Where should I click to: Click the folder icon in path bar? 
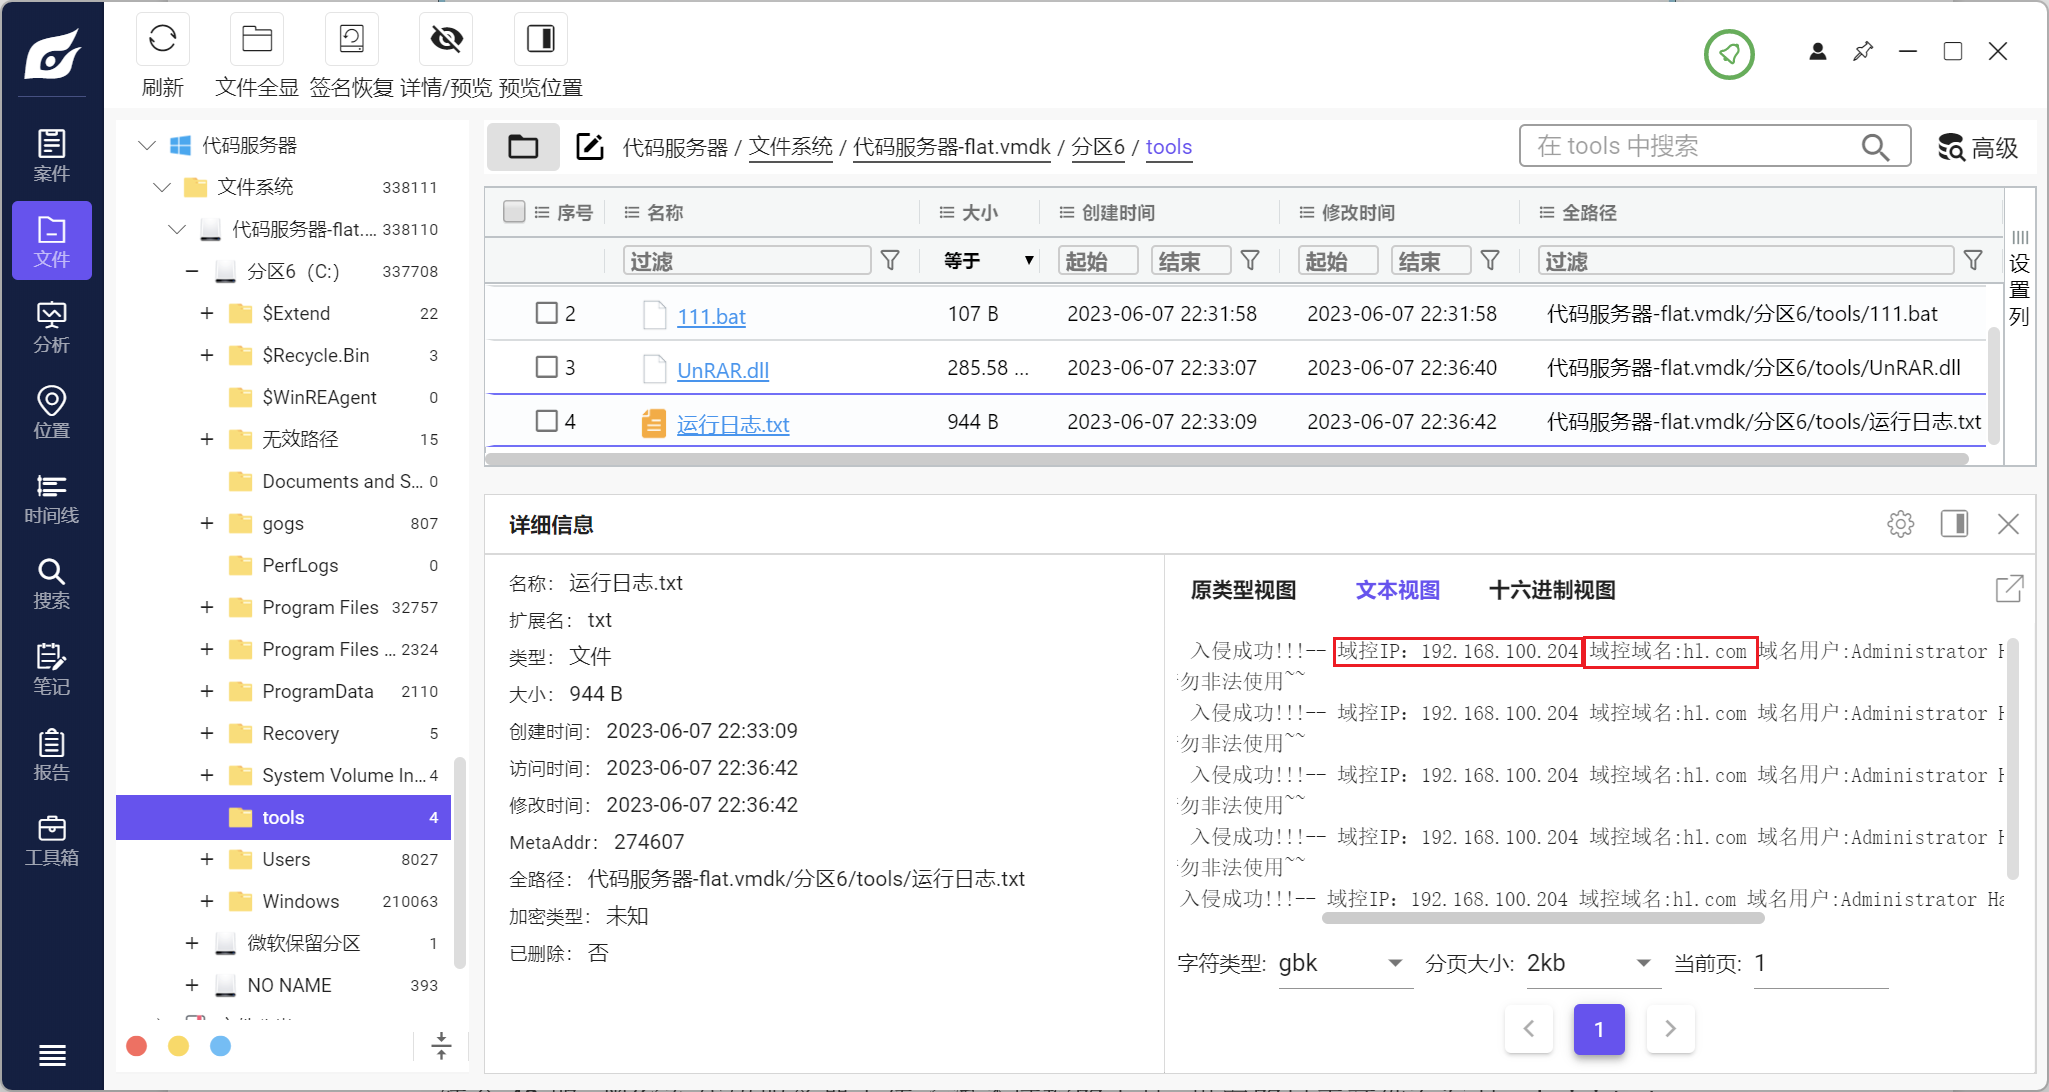[x=523, y=147]
